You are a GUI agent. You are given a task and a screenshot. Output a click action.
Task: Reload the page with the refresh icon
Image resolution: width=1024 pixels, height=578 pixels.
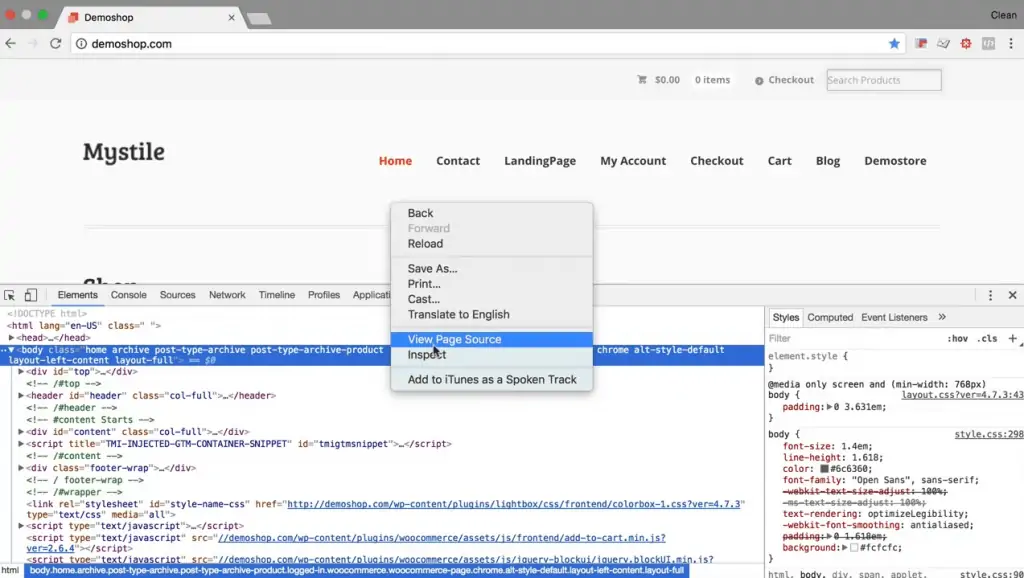(x=56, y=43)
